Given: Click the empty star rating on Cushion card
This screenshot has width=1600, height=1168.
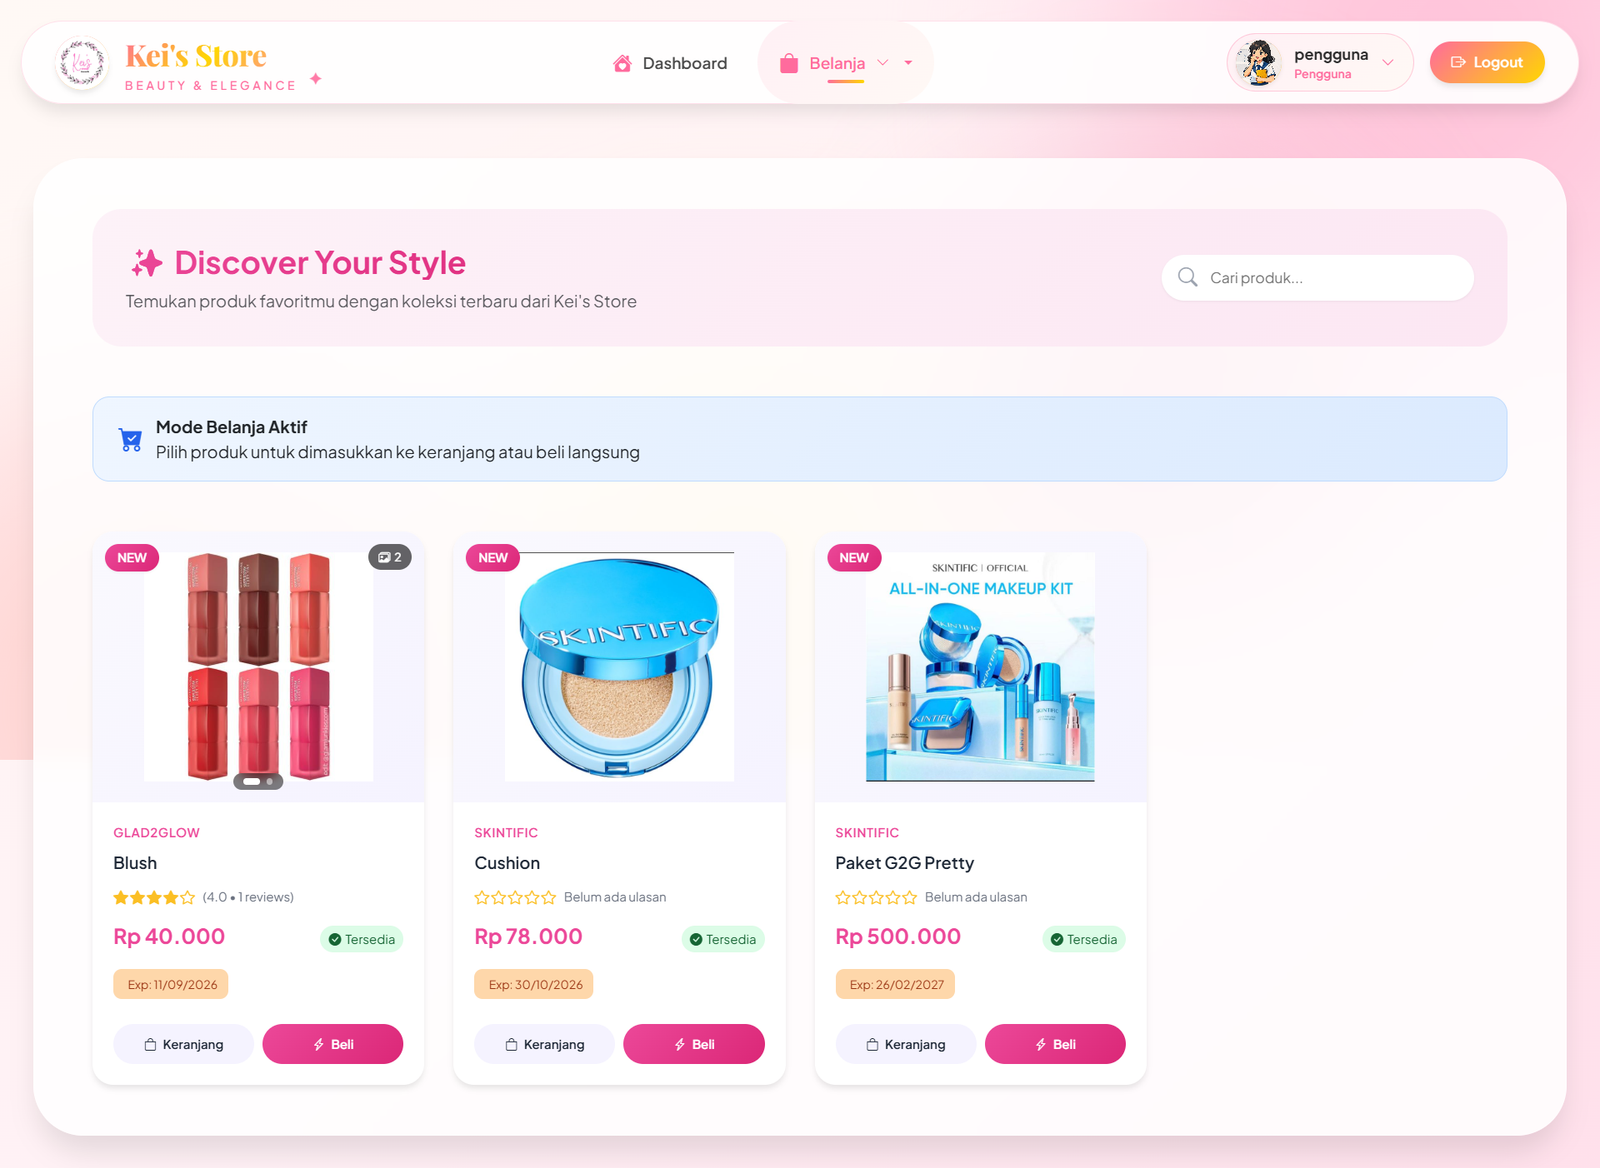Looking at the screenshot, I should pyautogui.click(x=515, y=897).
